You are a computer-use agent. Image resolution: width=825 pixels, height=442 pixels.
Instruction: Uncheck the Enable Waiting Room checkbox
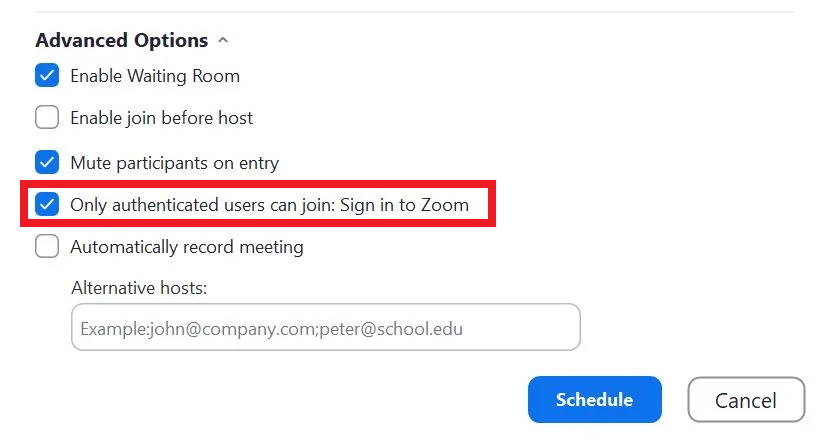pos(47,76)
